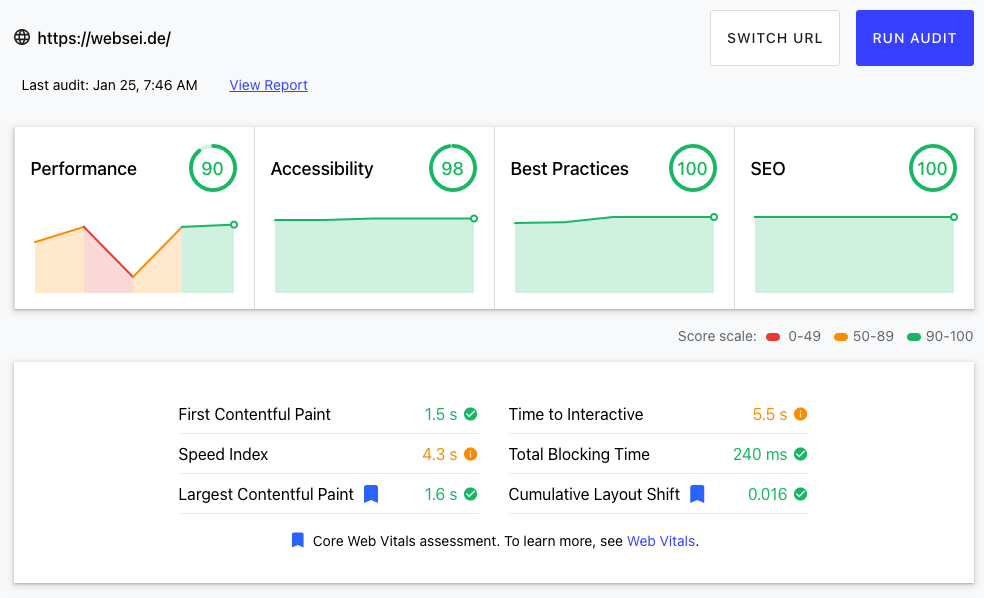984x598 pixels.
Task: Click the orange info icon beside Time to Interactive
Action: pos(801,414)
